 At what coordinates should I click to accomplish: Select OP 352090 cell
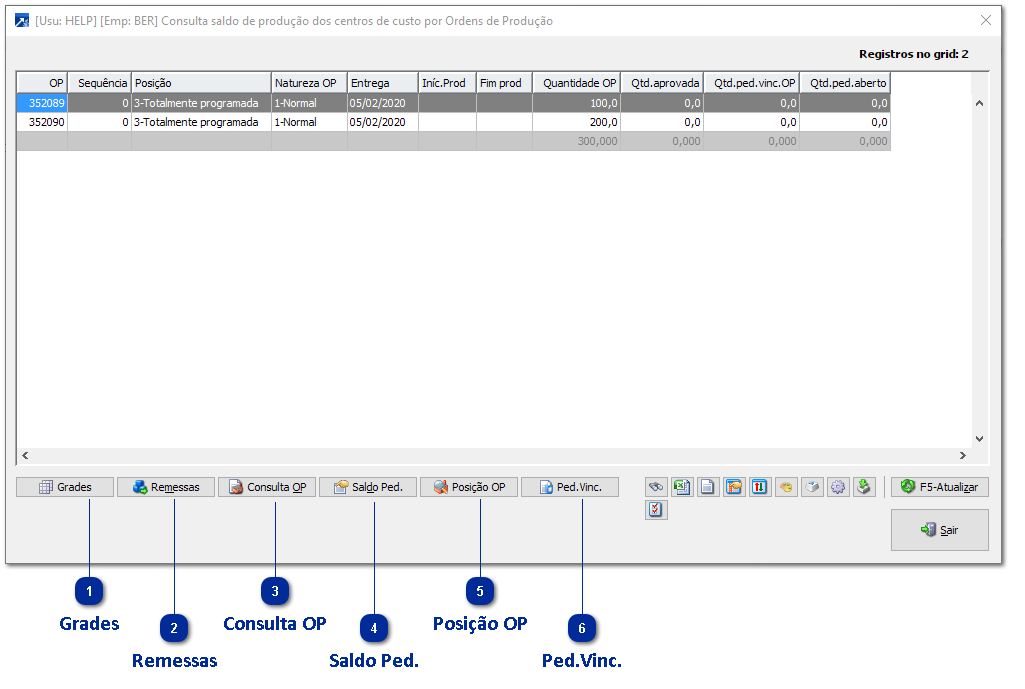pyautogui.click(x=42, y=122)
